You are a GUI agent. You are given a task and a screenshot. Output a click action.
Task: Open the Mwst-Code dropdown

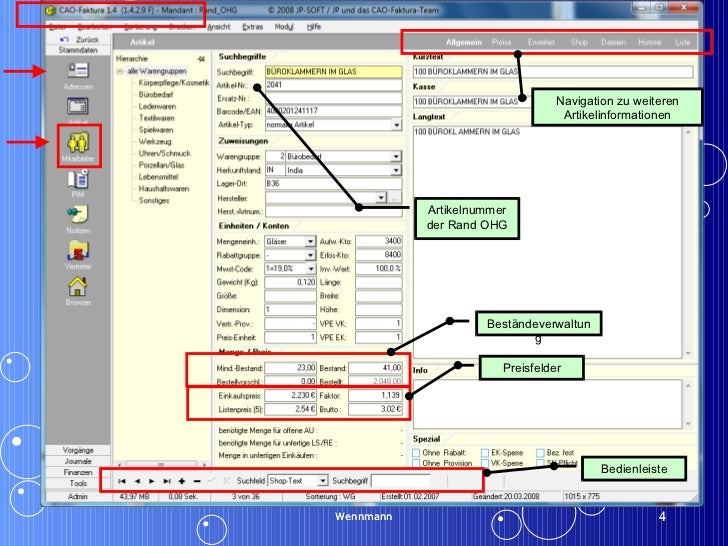point(311,269)
